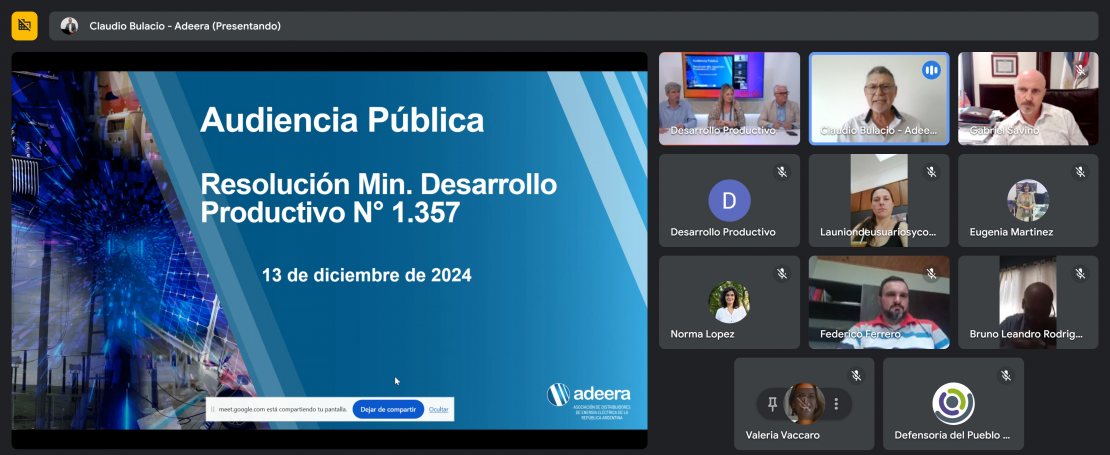Click presenter avatar beside Claudio Bulacio title
Viewport: 1110px width, 455px height.
click(x=69, y=26)
